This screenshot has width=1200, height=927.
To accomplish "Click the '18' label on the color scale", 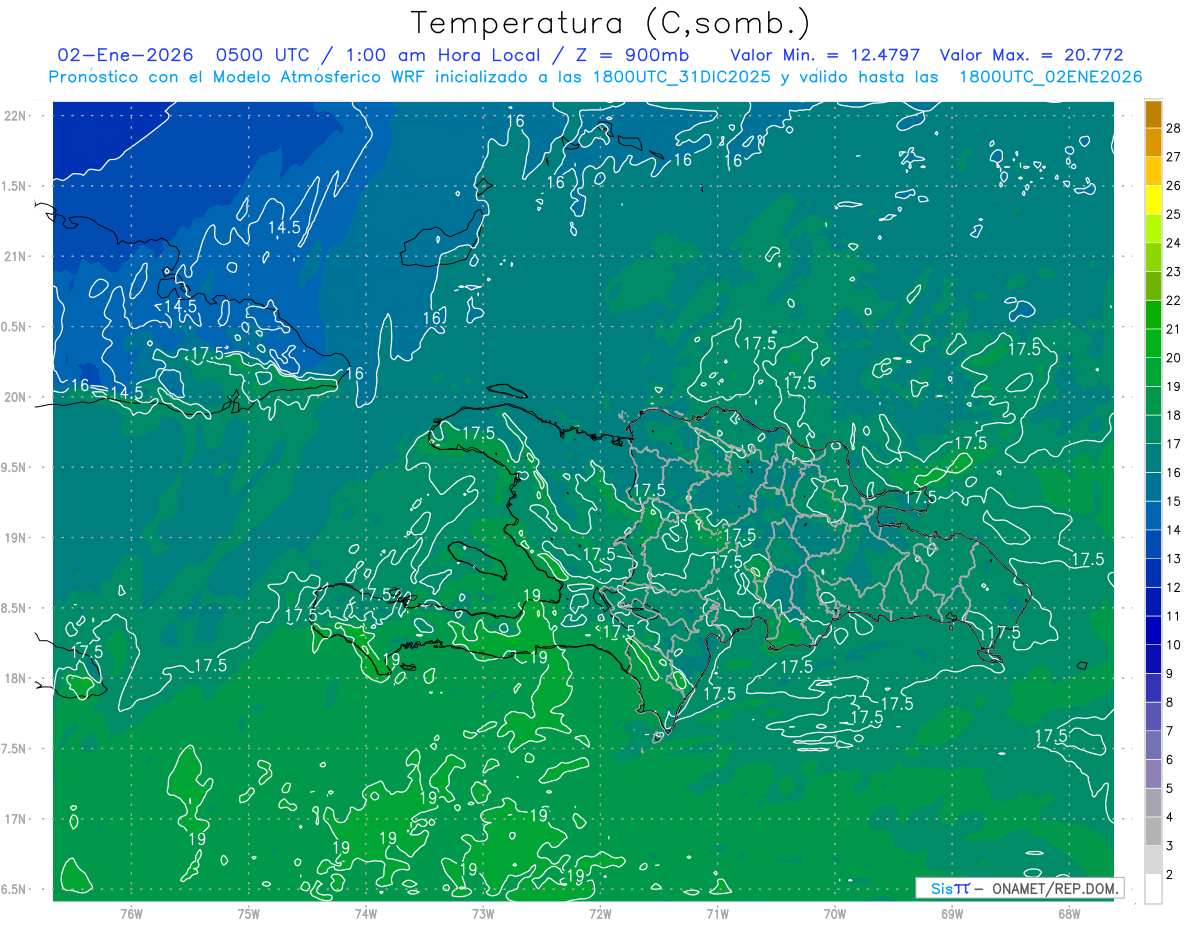I will pos(1174,414).
